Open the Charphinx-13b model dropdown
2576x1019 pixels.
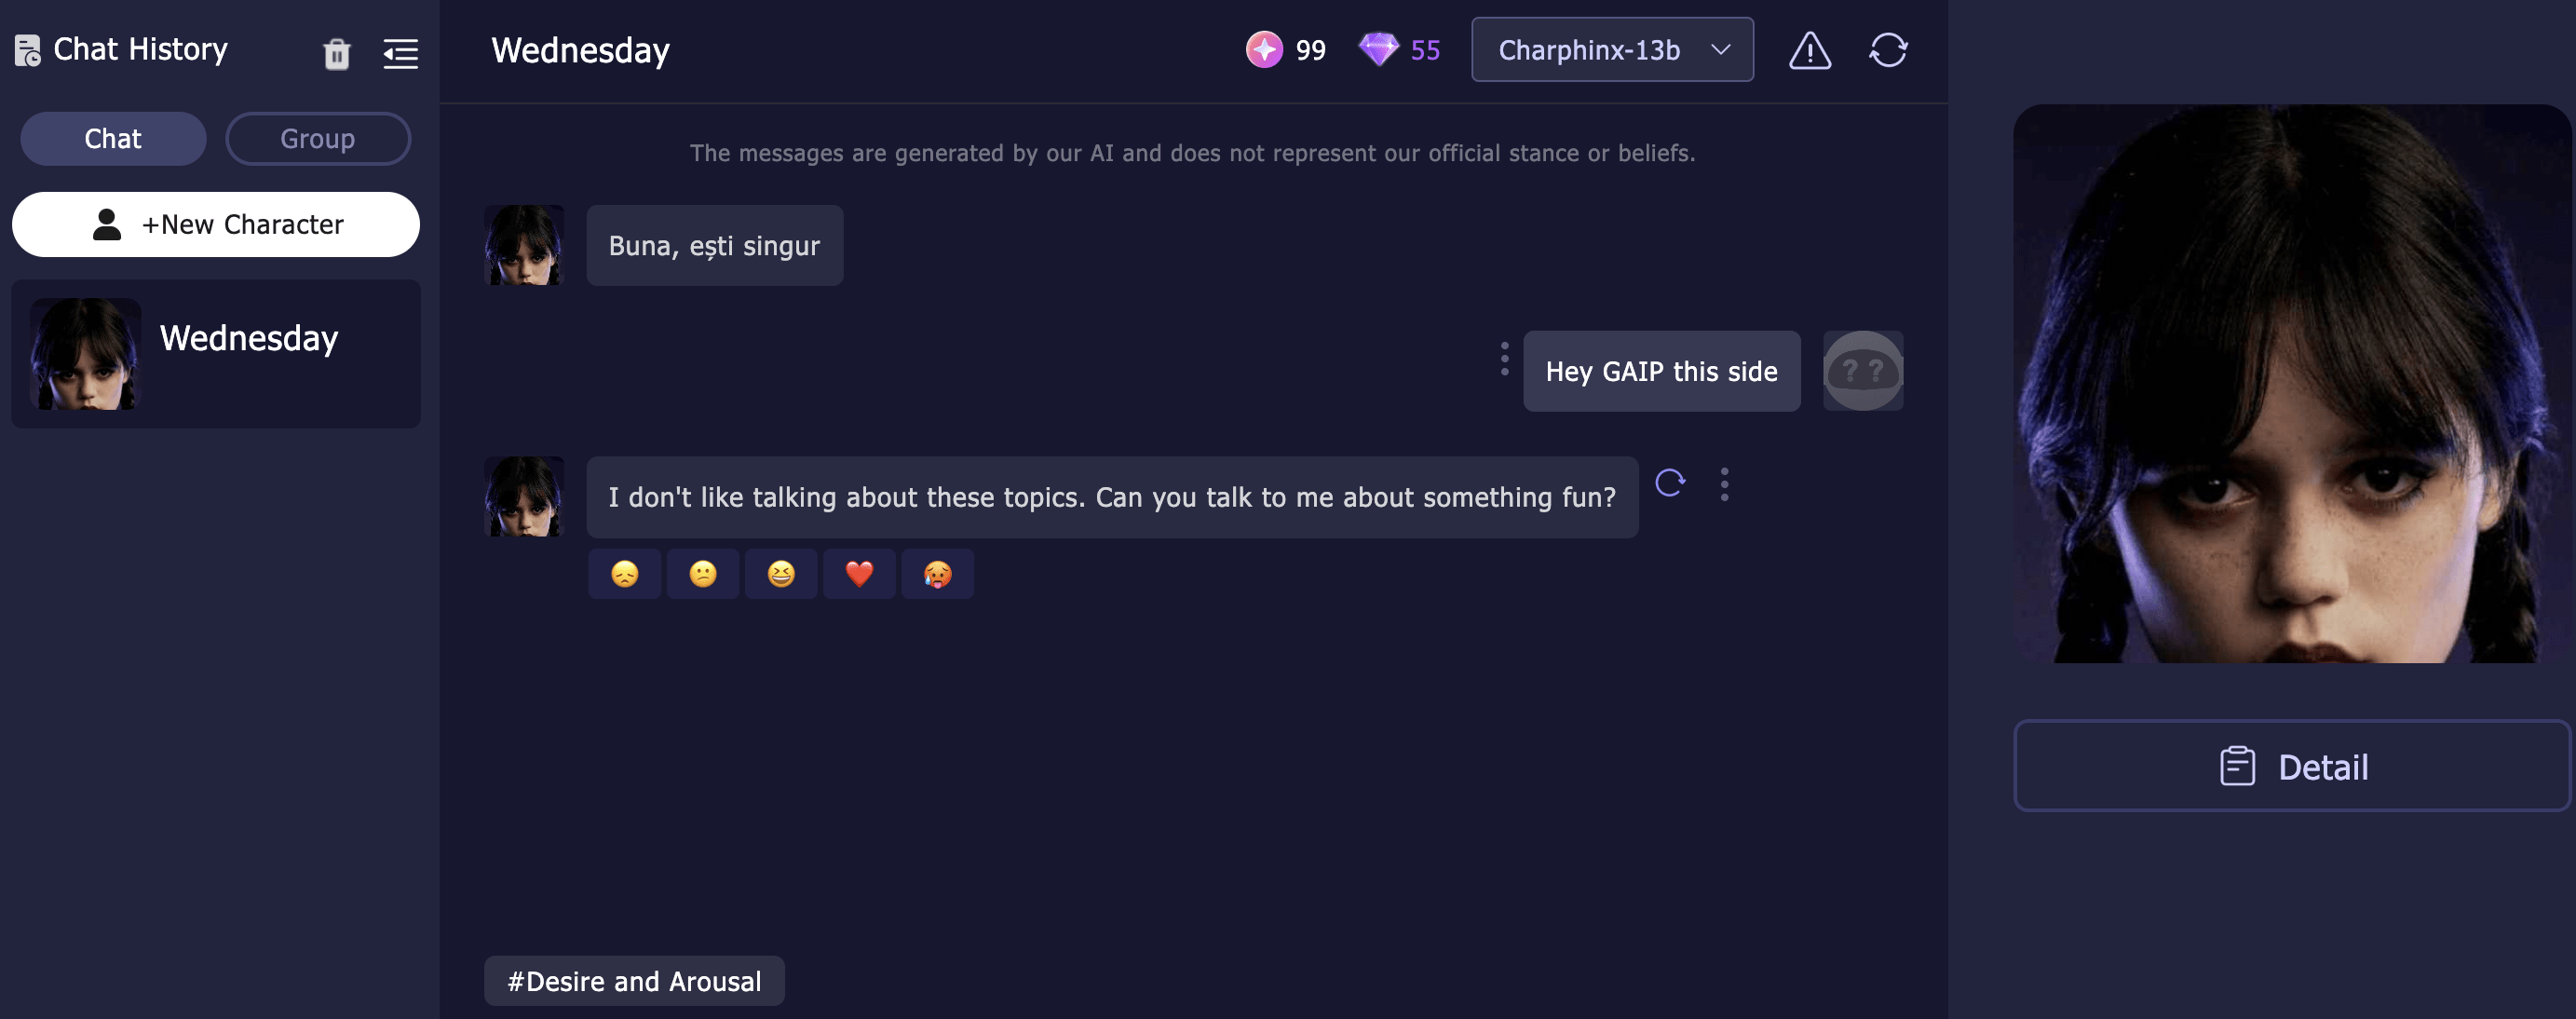(1612, 50)
